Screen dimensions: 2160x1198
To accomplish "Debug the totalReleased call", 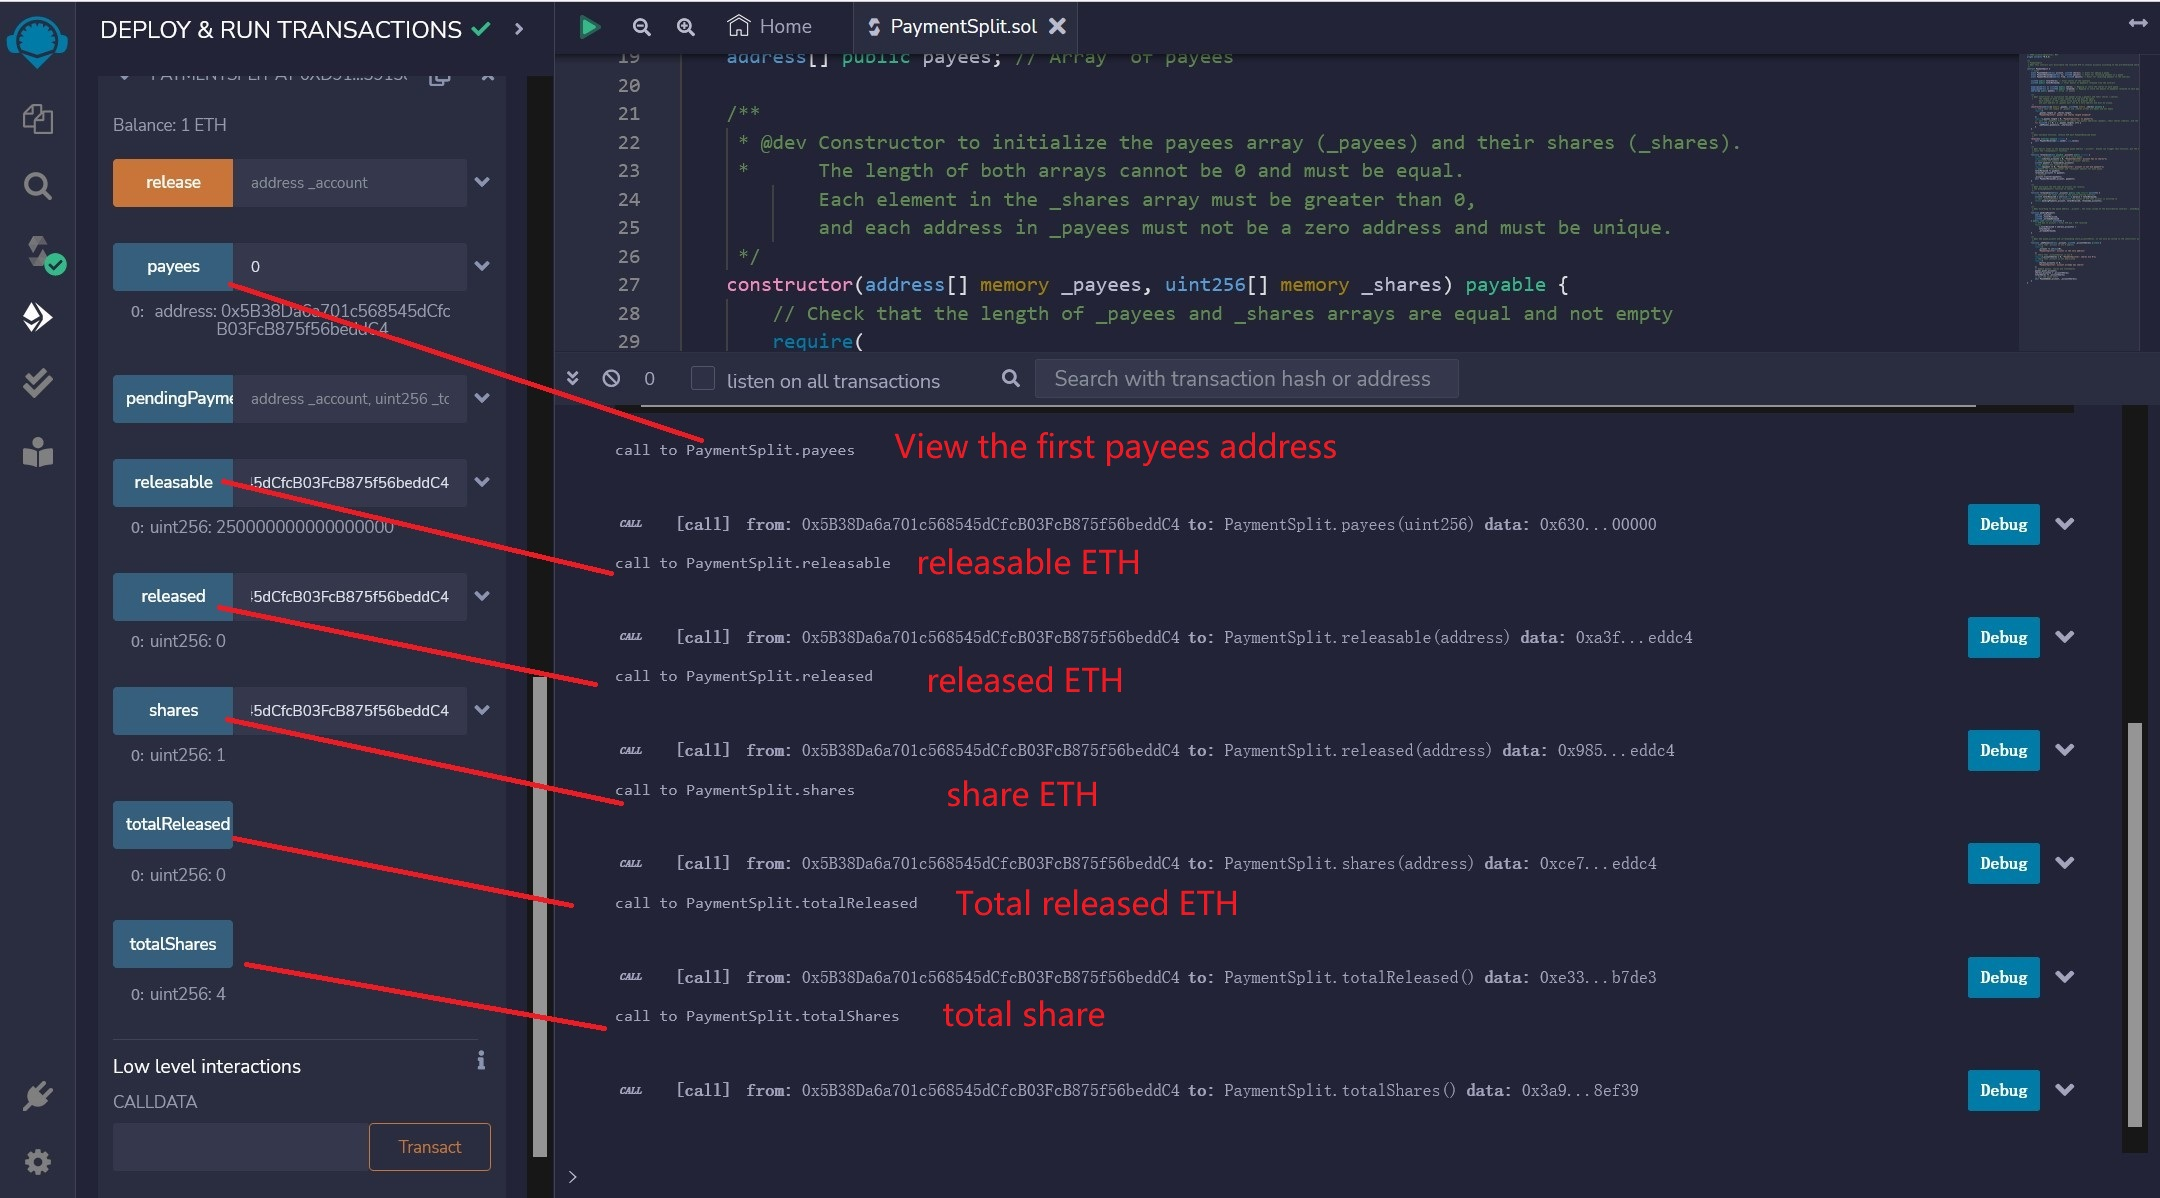I will click(2002, 977).
